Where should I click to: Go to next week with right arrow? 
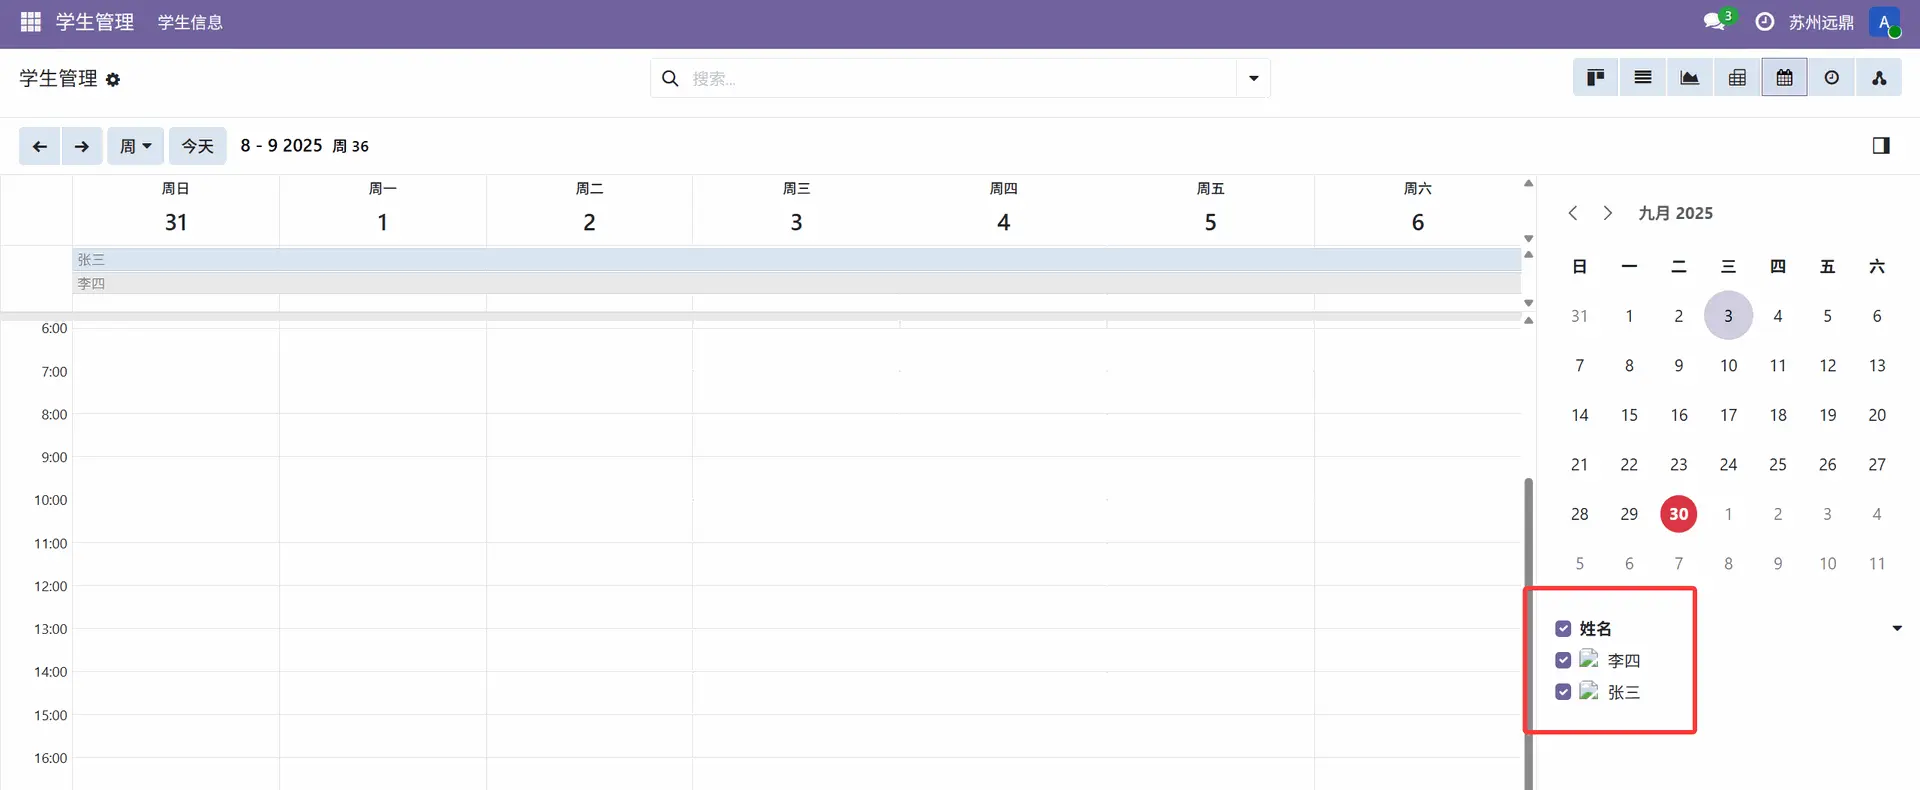[x=82, y=146]
